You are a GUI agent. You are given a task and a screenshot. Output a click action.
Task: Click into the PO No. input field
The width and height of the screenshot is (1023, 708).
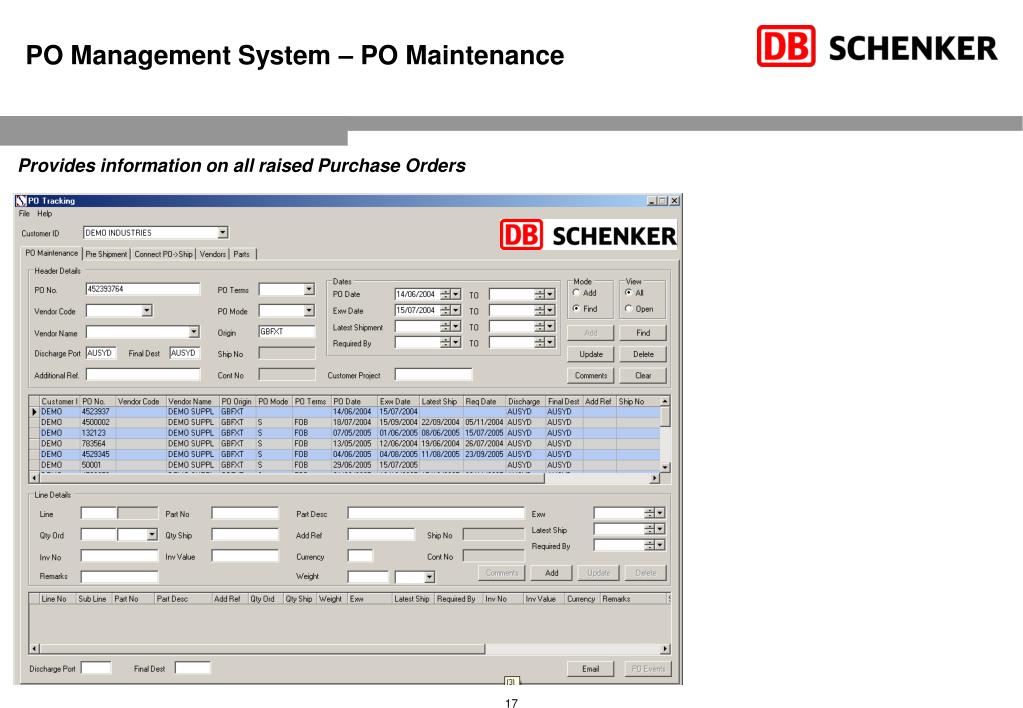click(x=143, y=289)
